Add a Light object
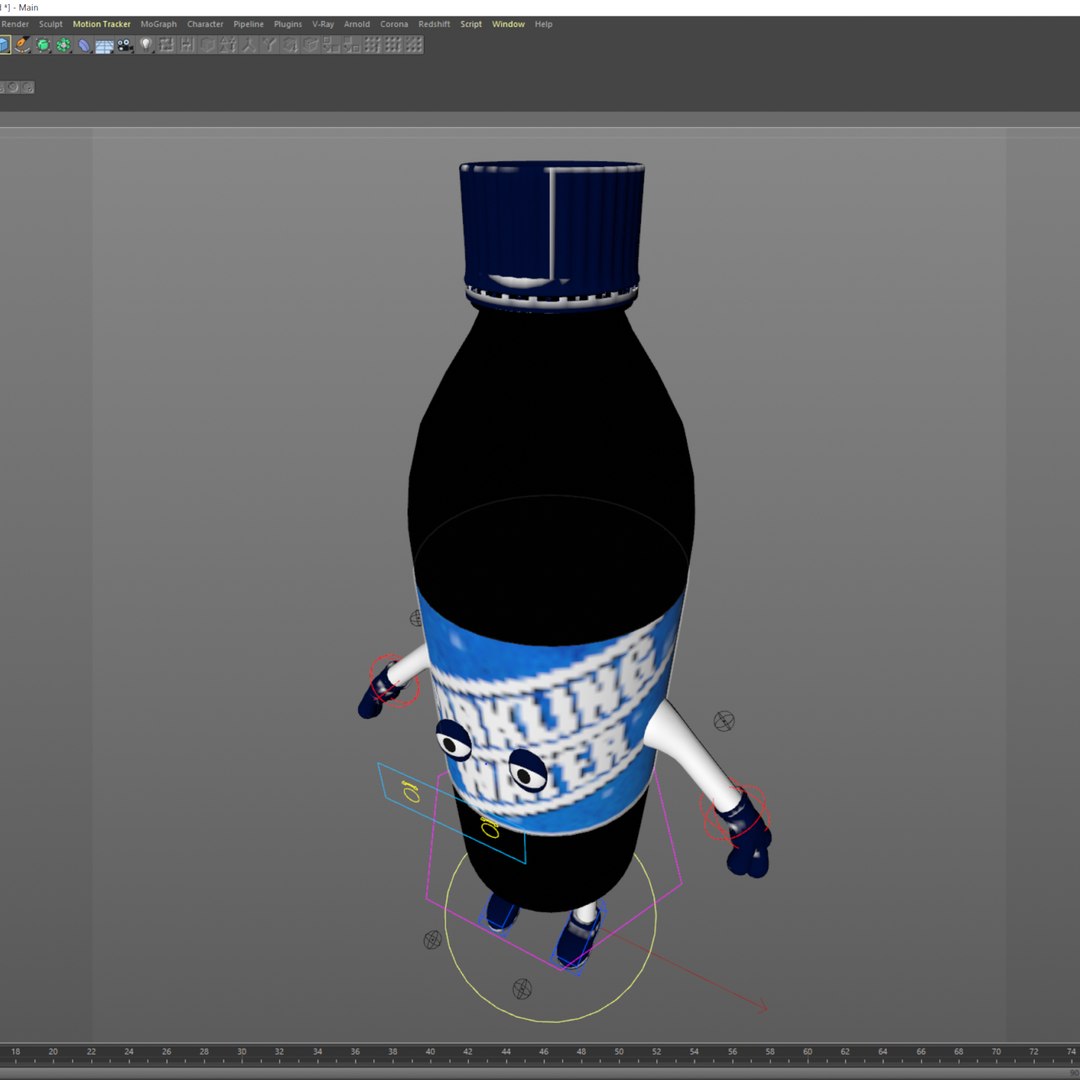The height and width of the screenshot is (1080, 1080). (145, 45)
